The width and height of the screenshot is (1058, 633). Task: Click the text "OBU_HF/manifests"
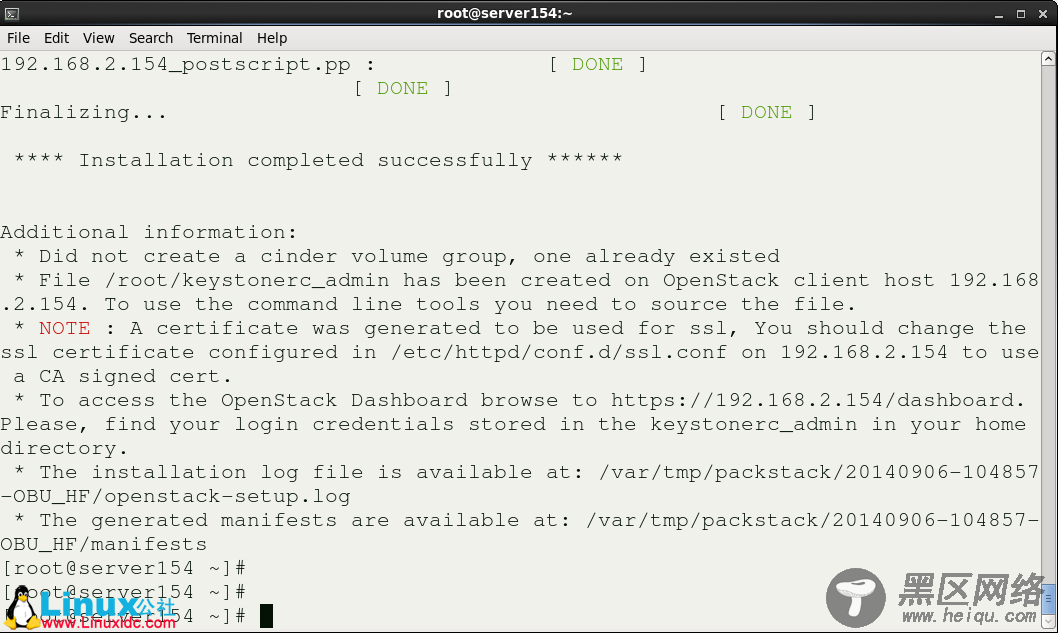point(104,545)
